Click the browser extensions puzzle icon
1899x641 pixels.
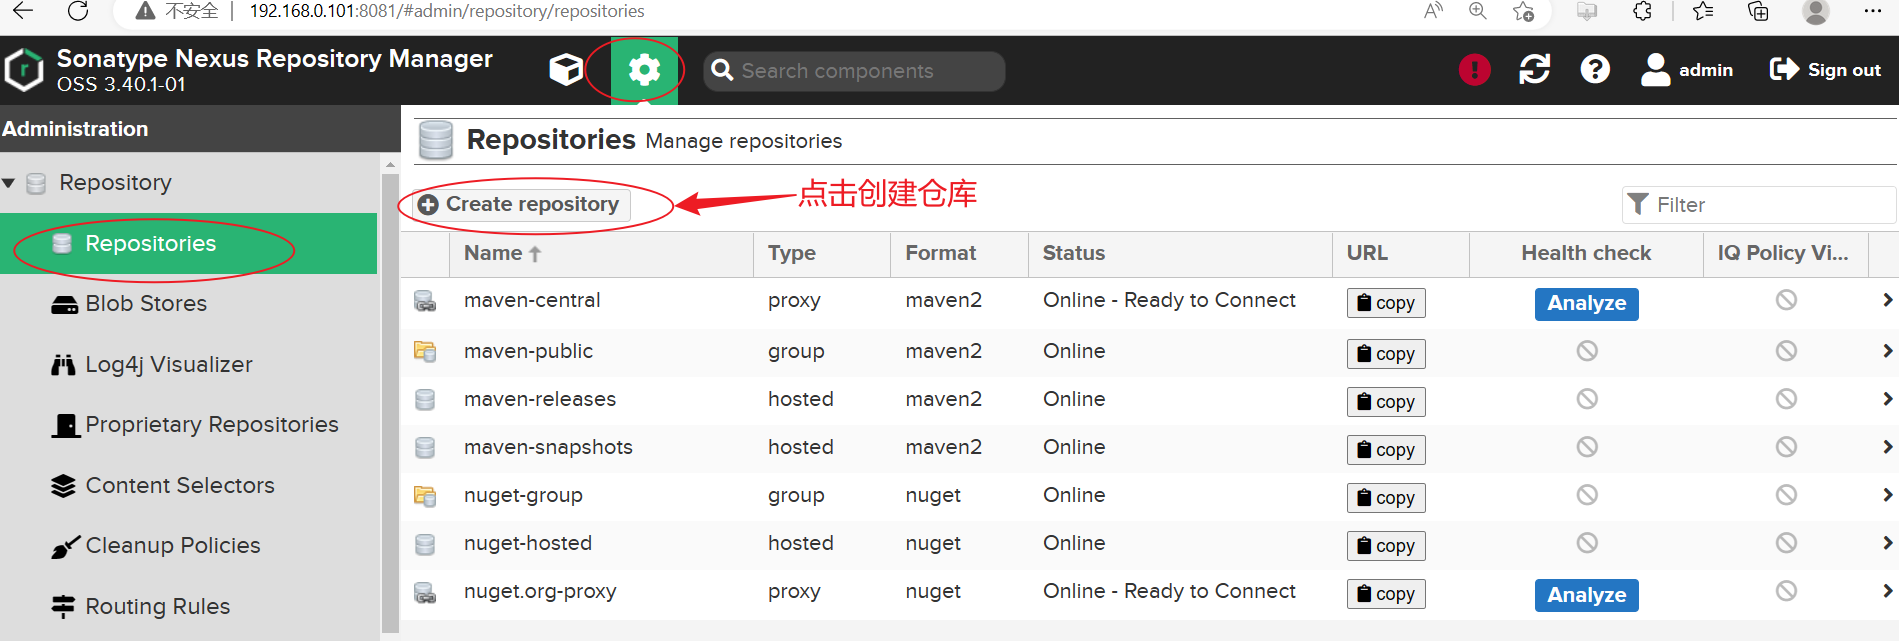tap(1642, 11)
